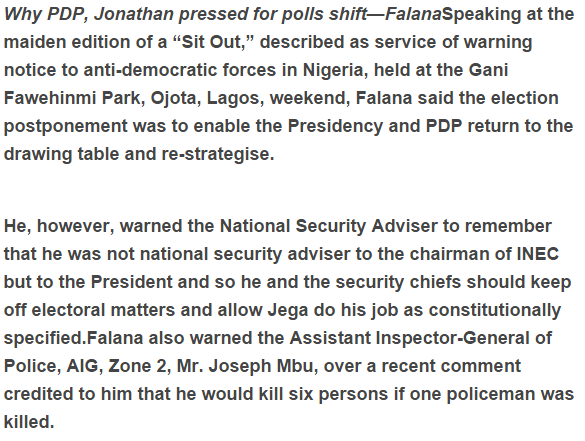The height and width of the screenshot is (441, 585).
Task: Click the name 'Joseph Mbu'
Action: coord(263,367)
